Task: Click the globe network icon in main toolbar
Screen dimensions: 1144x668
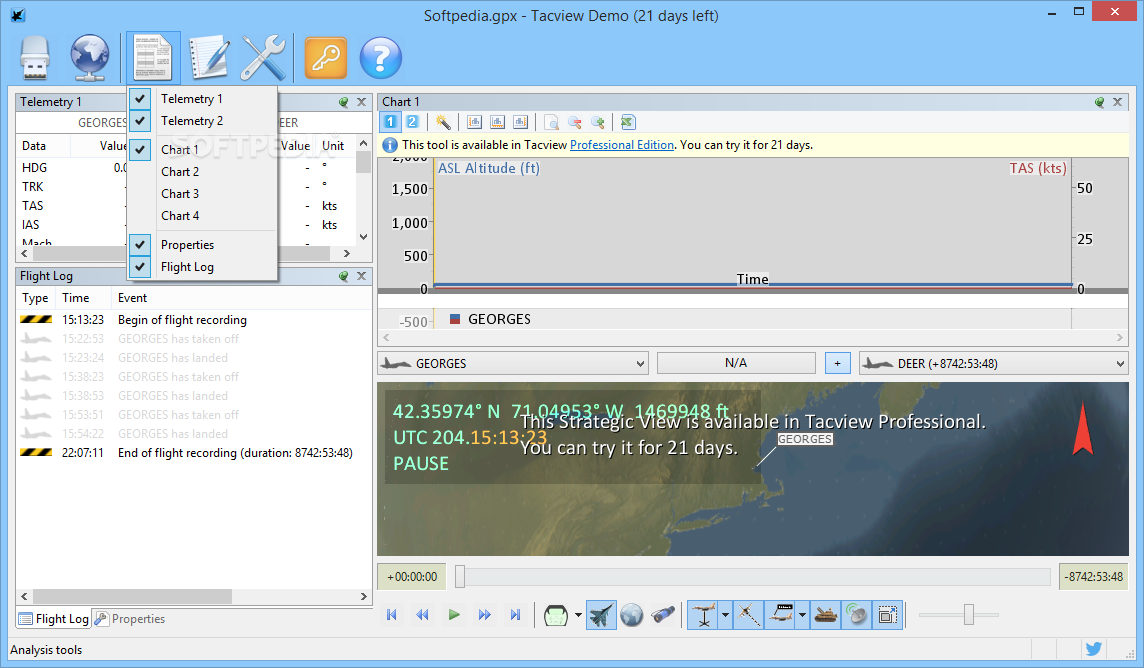Action: point(90,58)
